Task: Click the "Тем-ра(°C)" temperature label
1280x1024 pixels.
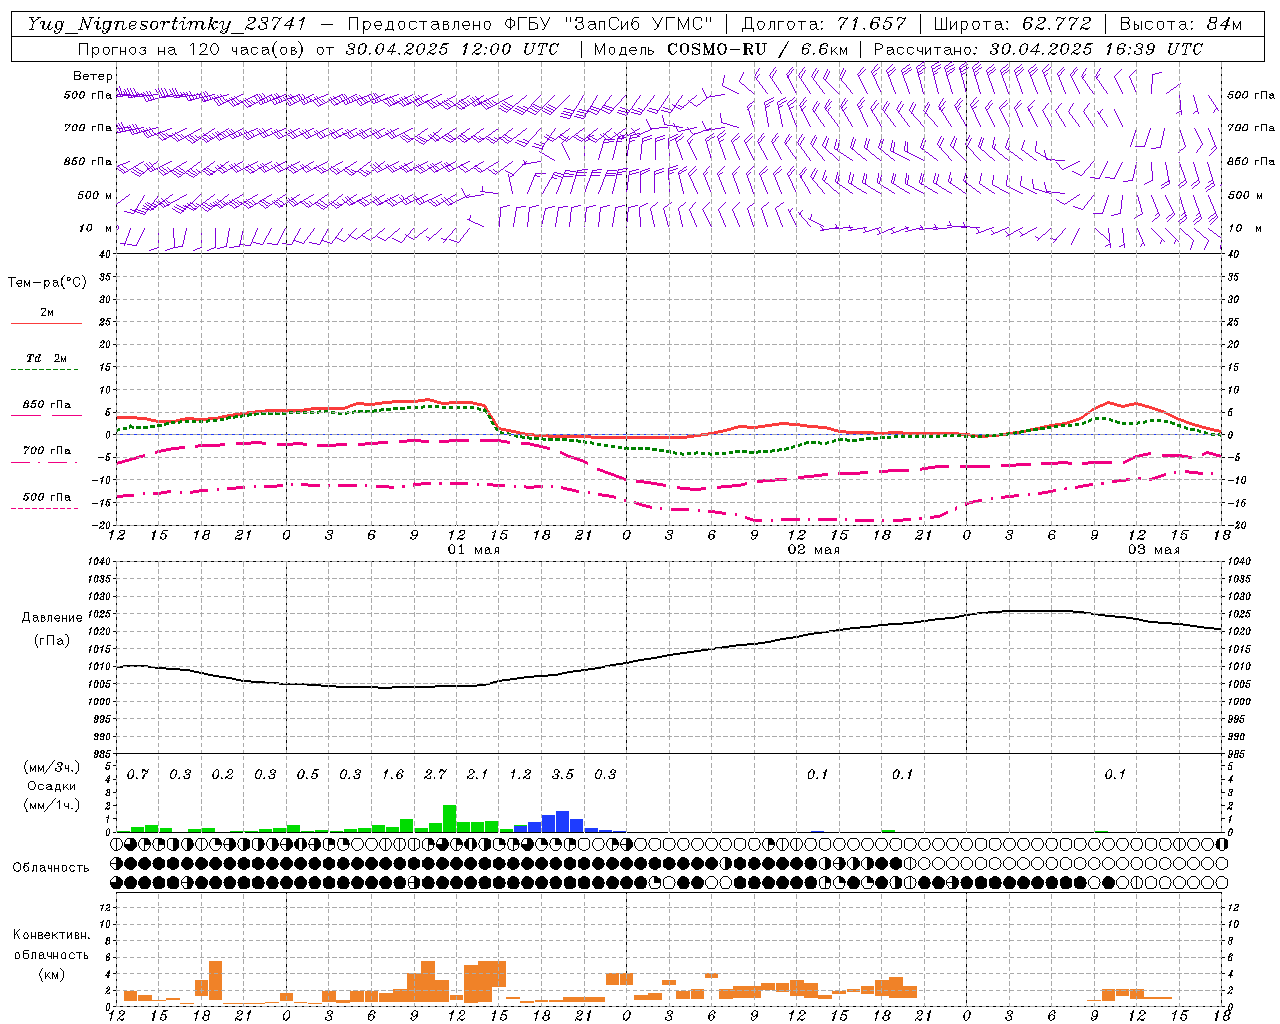Action: [x=47, y=283]
